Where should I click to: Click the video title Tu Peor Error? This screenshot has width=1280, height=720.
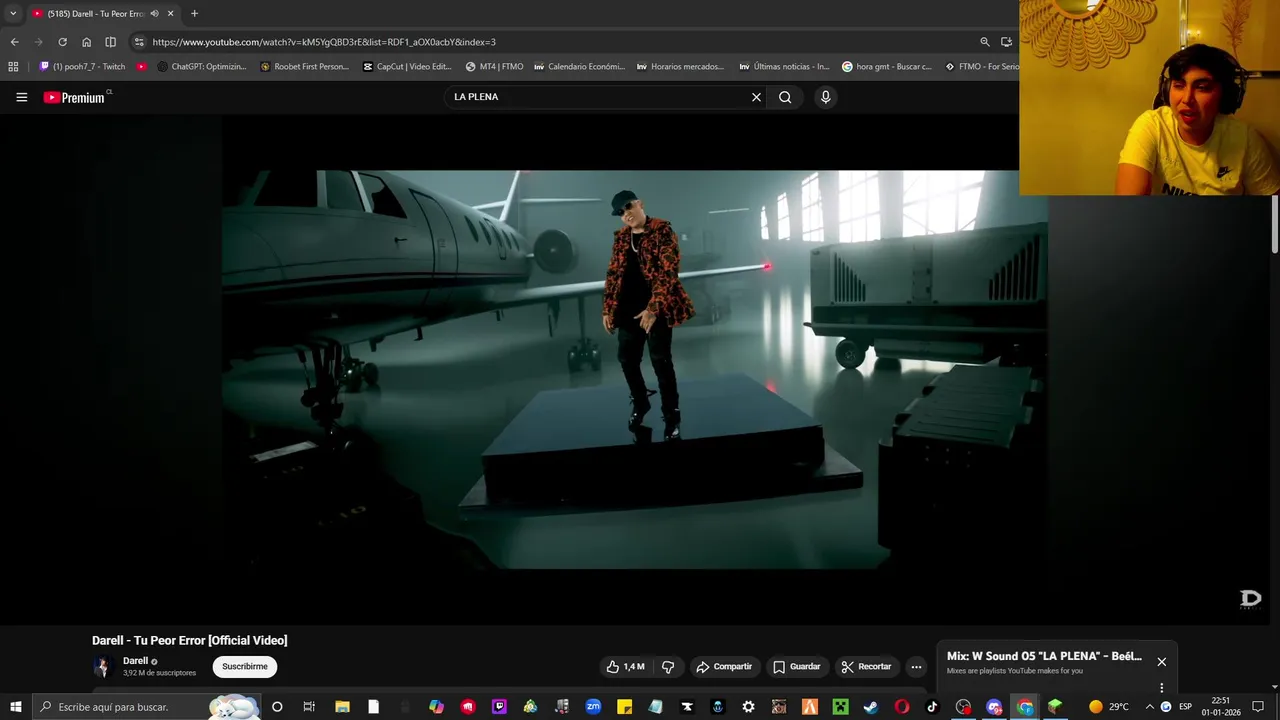tap(189, 640)
